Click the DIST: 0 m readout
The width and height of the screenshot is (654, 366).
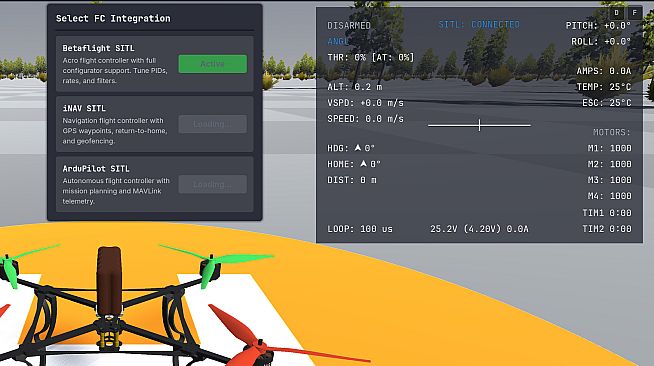[x=352, y=180]
